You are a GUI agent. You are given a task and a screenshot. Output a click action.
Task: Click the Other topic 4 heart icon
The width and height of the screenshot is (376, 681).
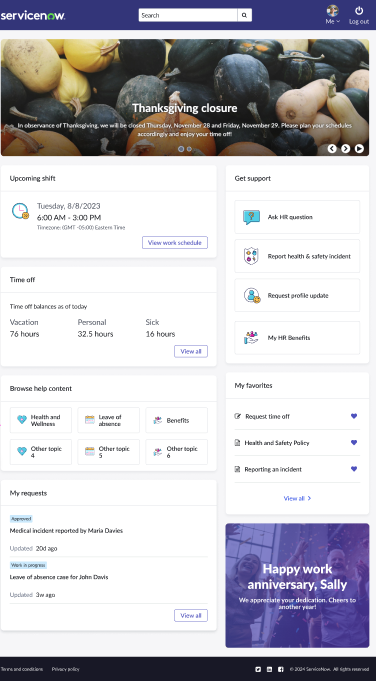pos(22,451)
